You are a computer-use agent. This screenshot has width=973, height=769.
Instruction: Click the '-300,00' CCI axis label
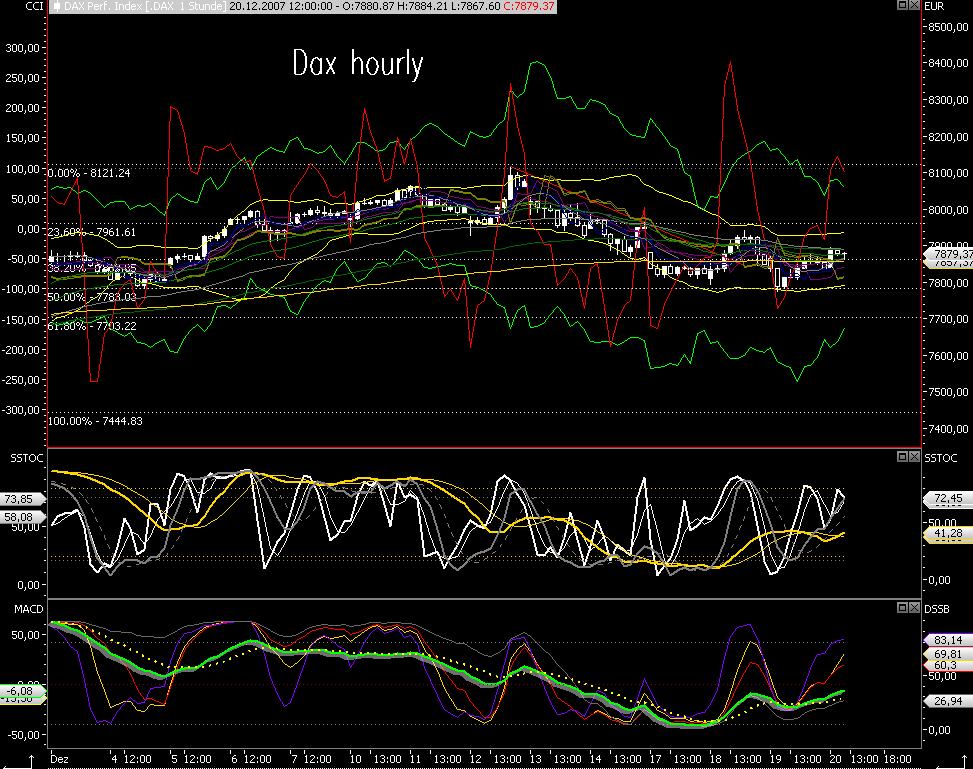(20, 410)
